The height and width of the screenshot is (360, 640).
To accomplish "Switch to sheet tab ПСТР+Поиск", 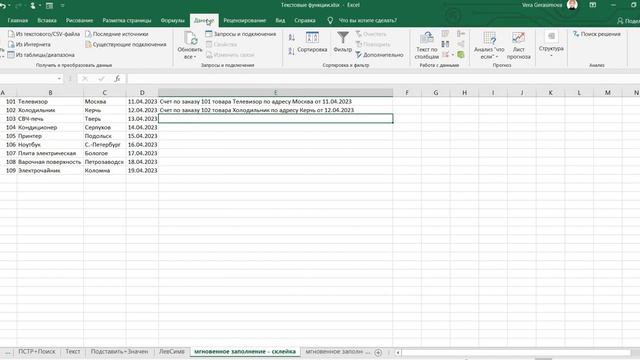I will click(x=37, y=351).
